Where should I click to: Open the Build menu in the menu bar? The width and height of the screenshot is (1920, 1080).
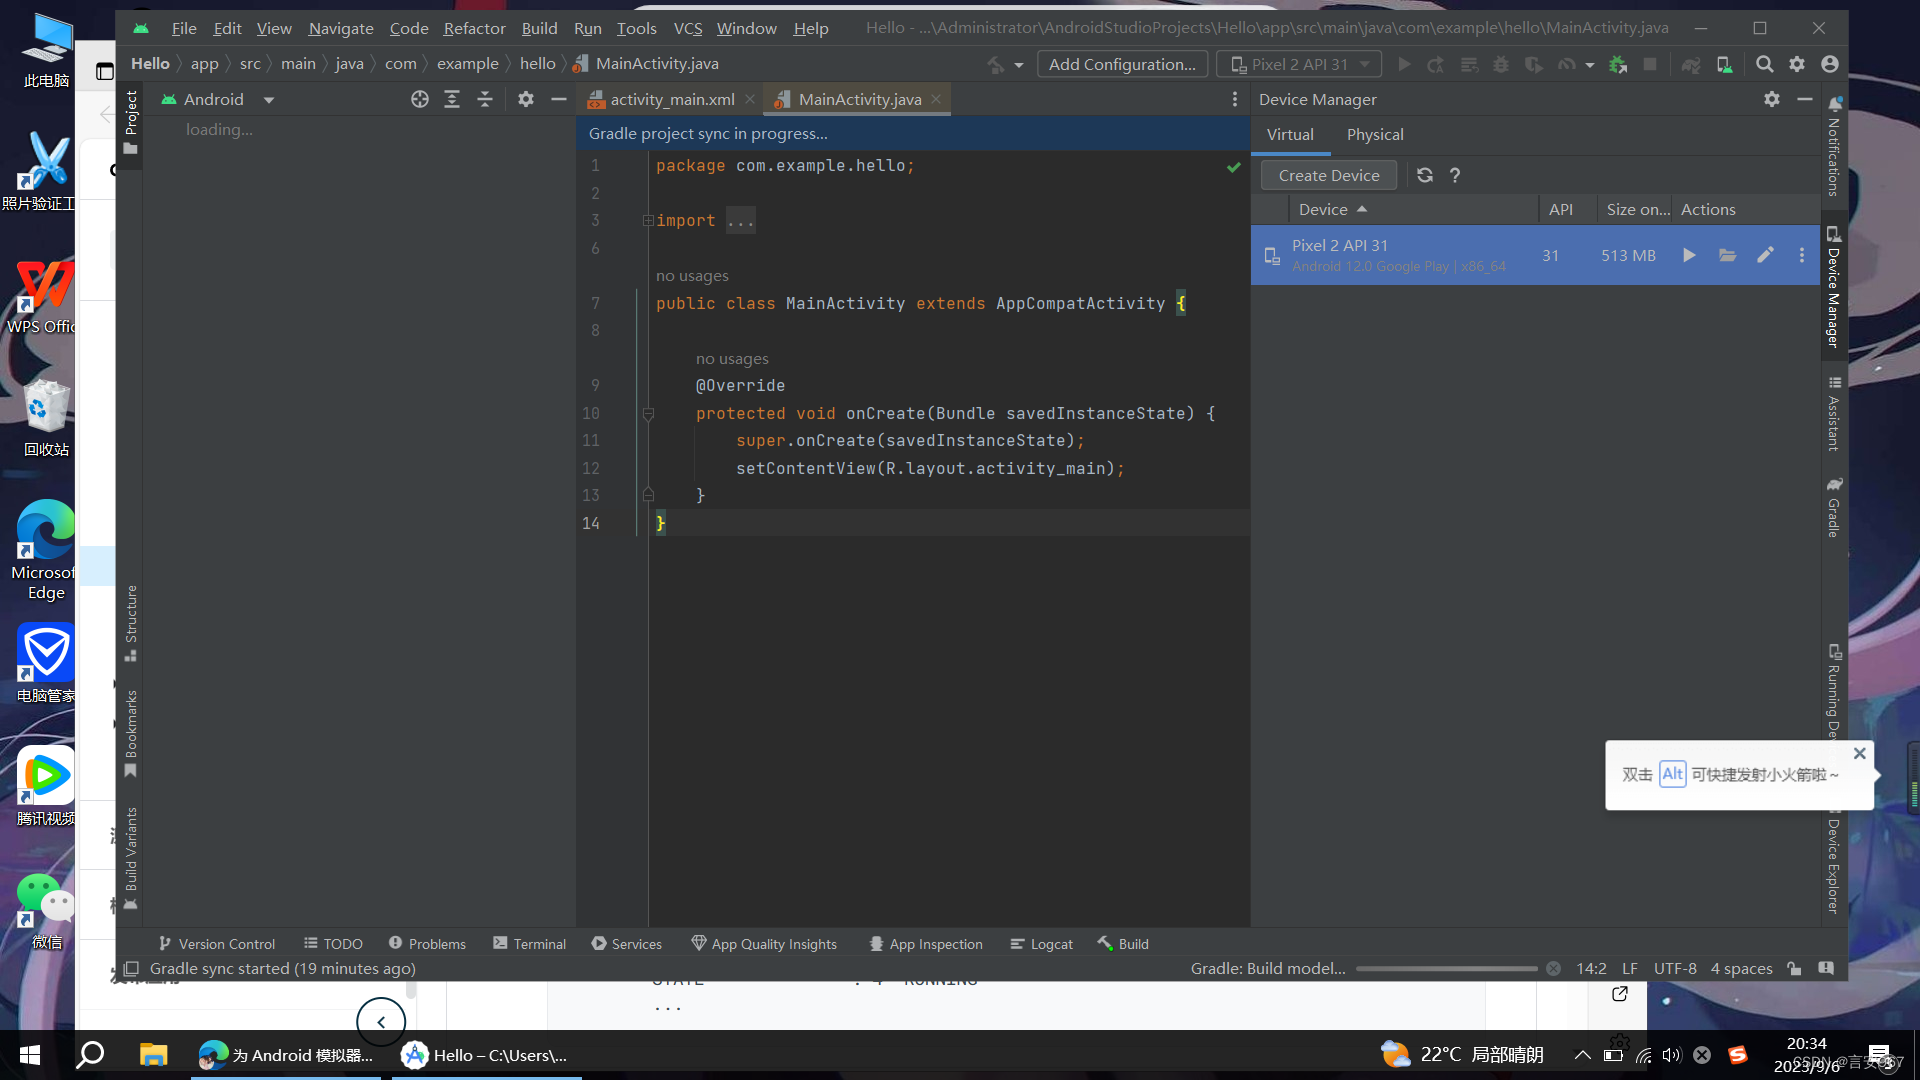(x=539, y=28)
